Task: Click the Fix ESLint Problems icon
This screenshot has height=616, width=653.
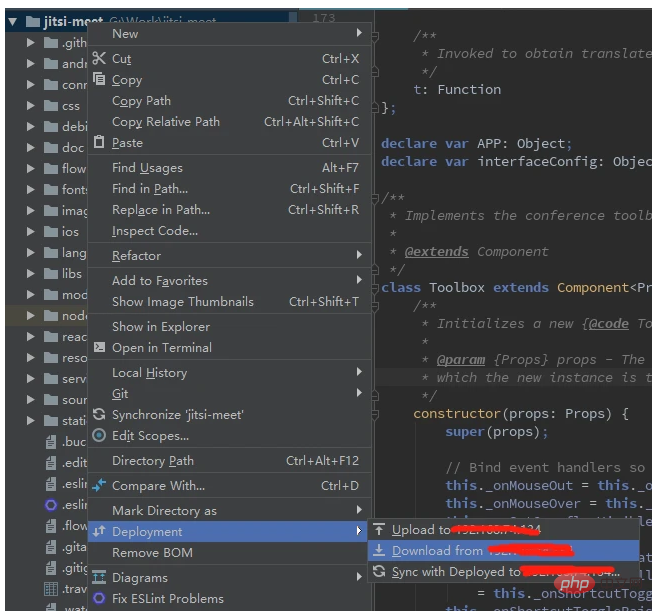Action: [99, 598]
